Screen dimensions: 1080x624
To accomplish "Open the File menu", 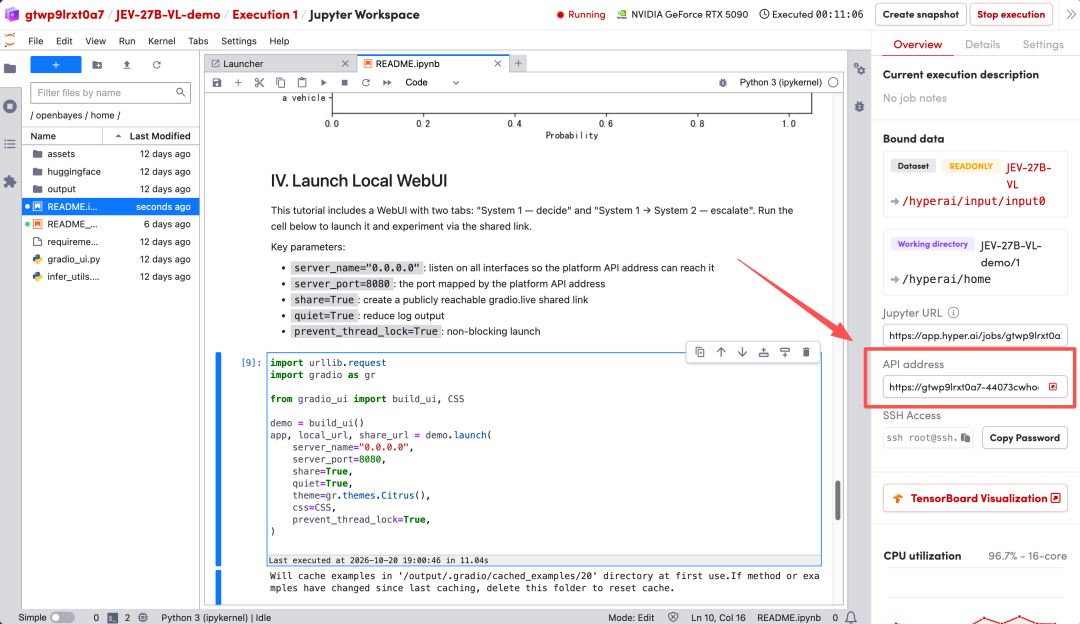I will (x=36, y=41).
